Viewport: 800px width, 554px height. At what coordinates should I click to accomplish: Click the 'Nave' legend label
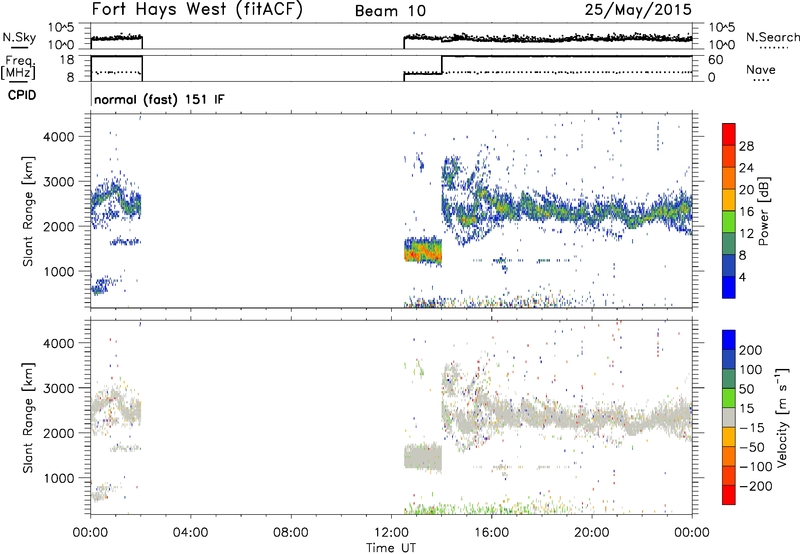[761, 70]
